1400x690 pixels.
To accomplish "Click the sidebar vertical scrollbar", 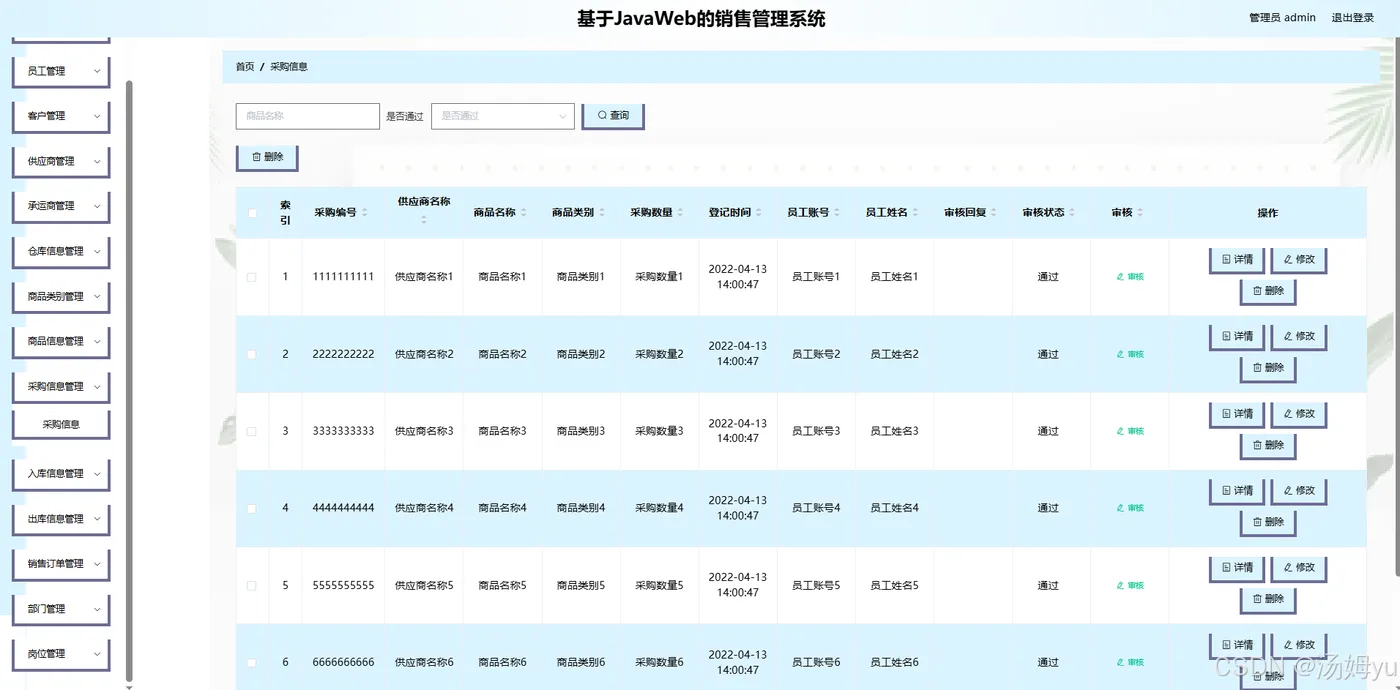I will [129, 380].
